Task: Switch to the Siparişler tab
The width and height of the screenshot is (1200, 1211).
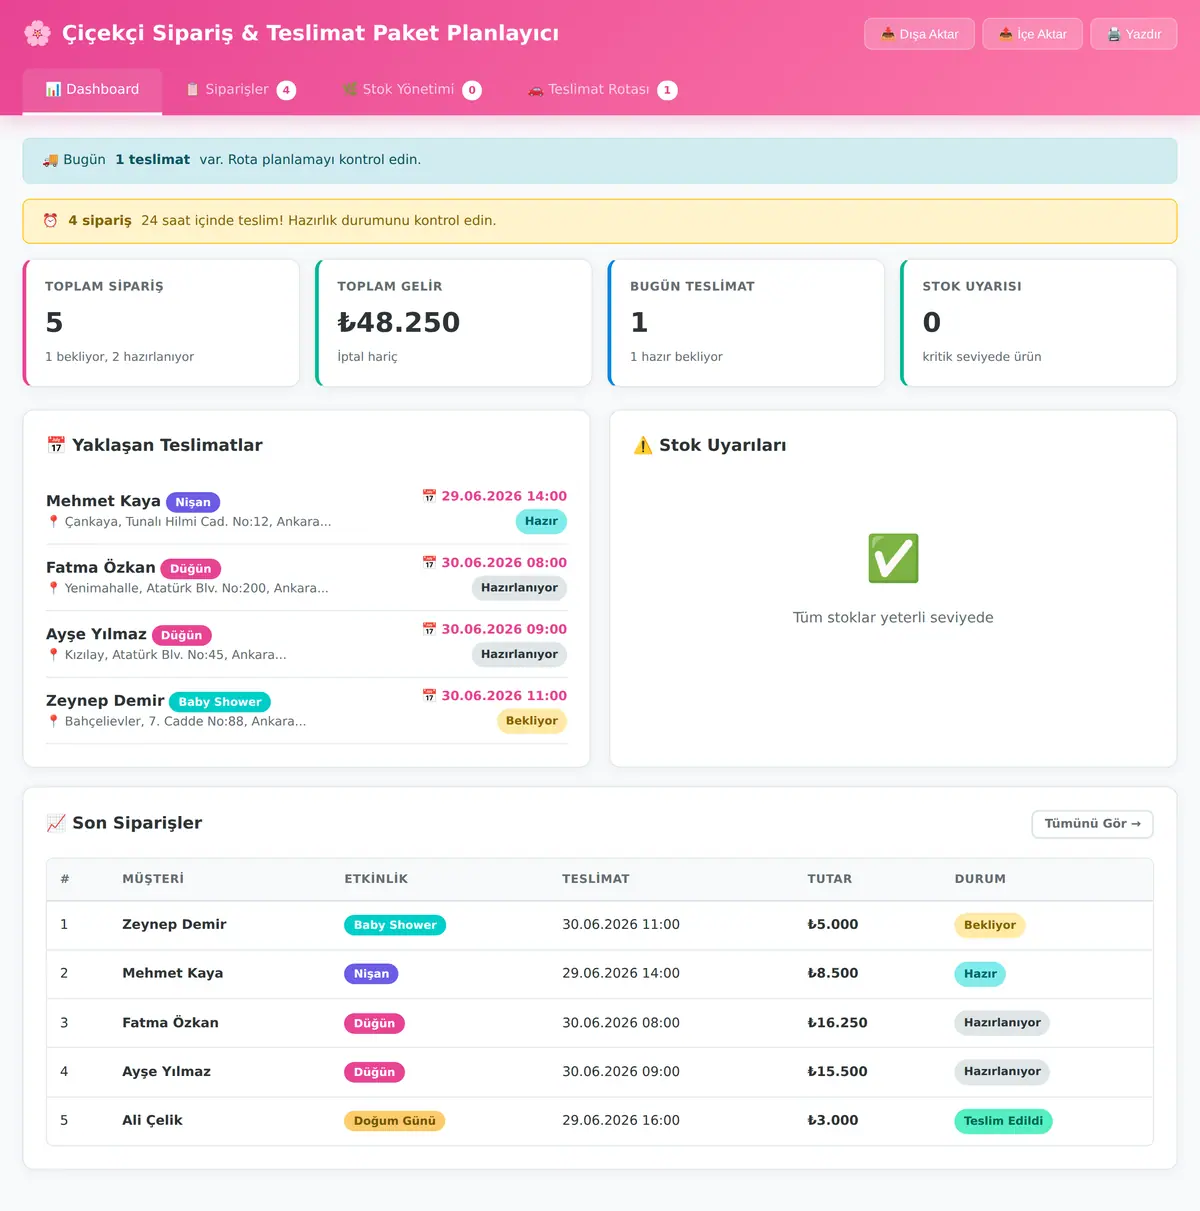Action: (240, 90)
